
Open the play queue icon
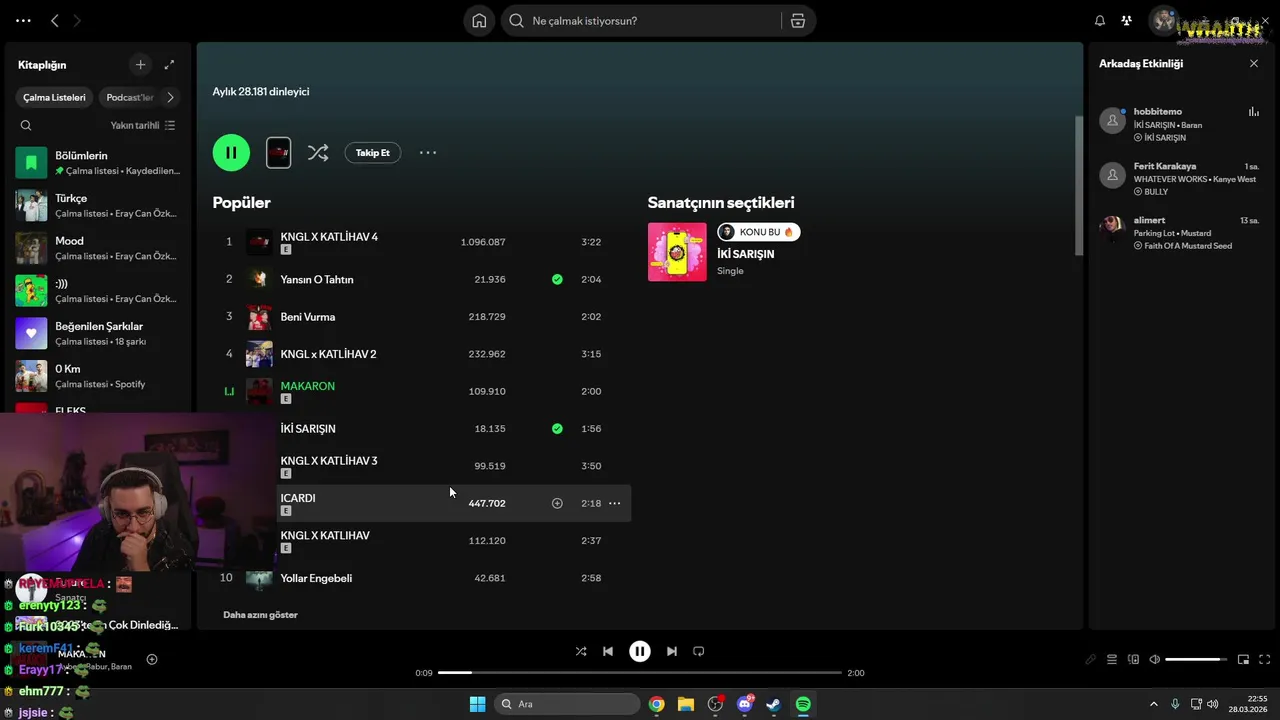(1112, 660)
